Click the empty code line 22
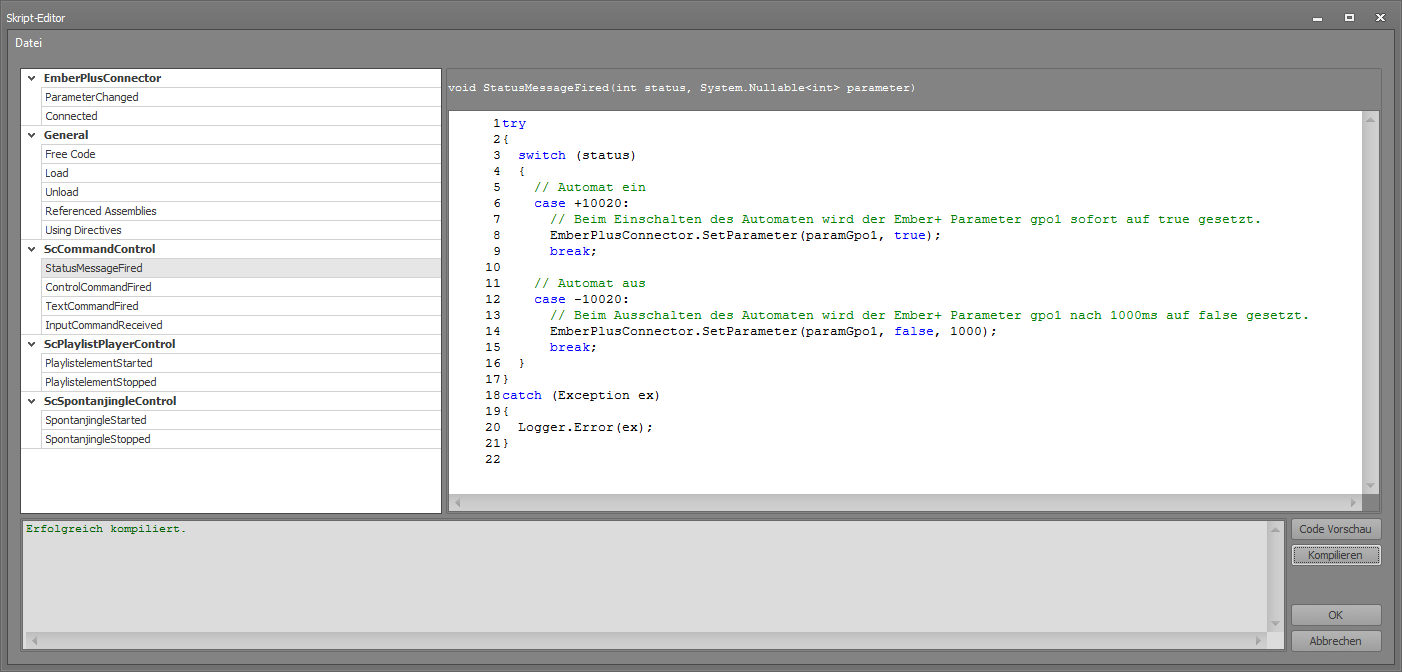 (x=930, y=459)
